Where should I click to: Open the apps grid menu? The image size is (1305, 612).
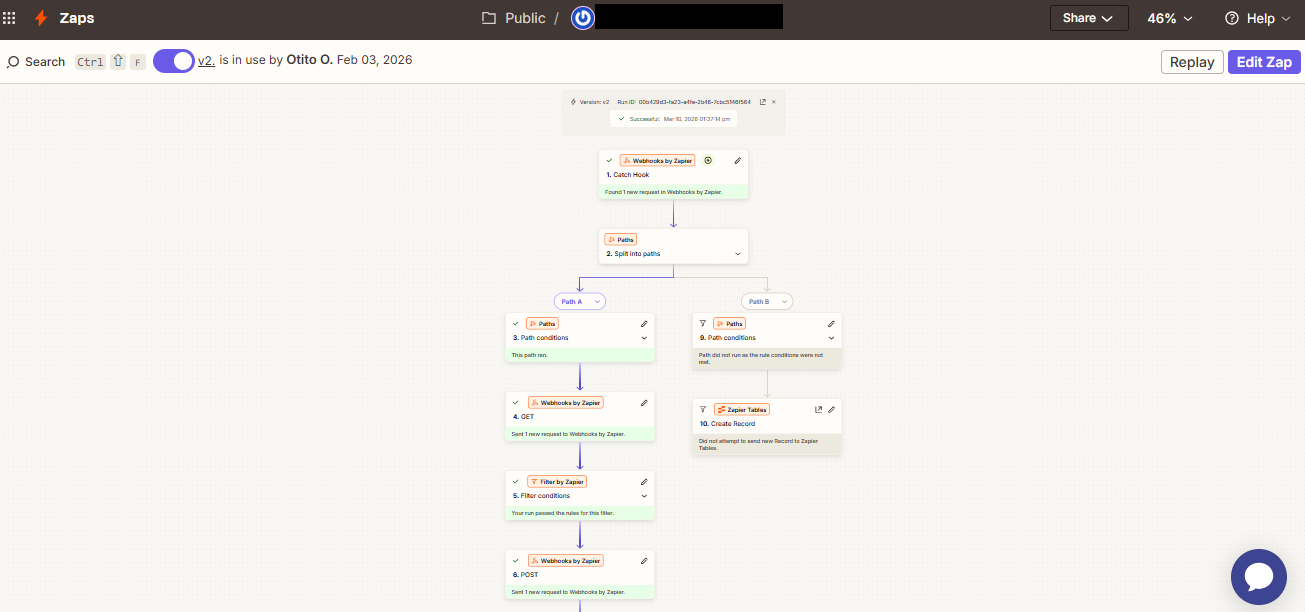(x=10, y=18)
